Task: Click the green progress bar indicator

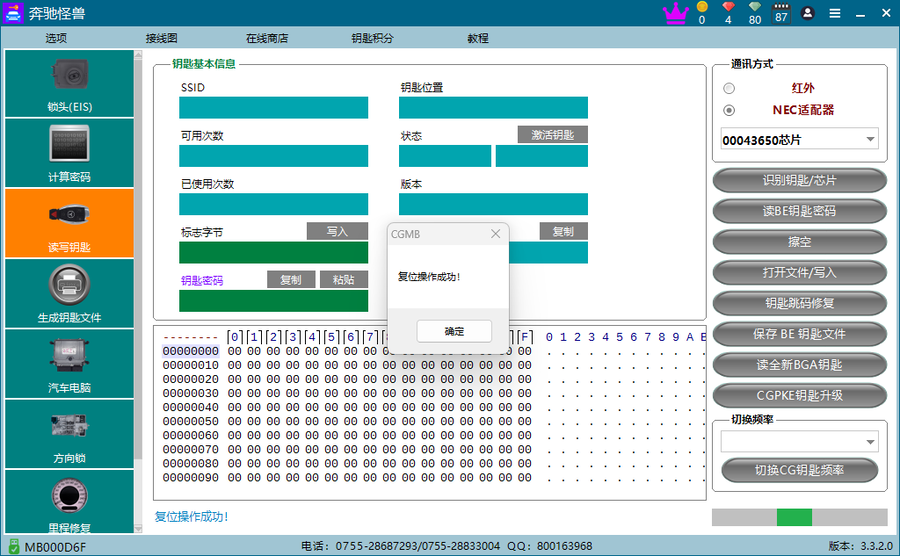Action: tap(794, 517)
